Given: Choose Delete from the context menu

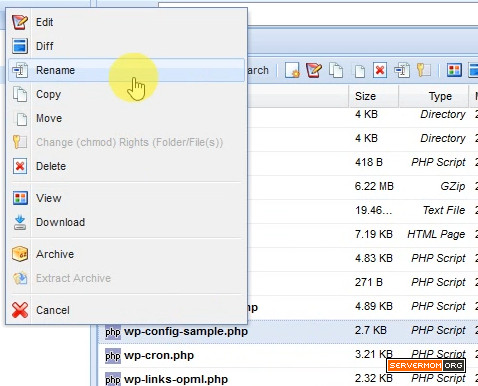Looking at the screenshot, I should (x=126, y=166).
